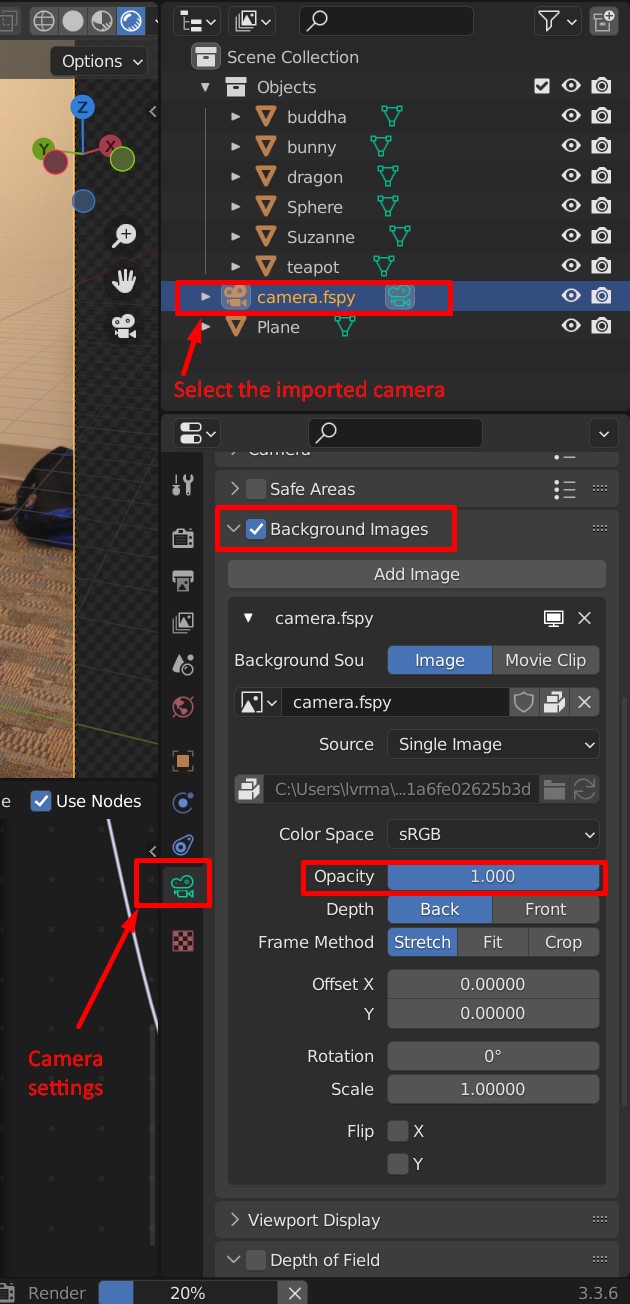Set Depth to Front
The image size is (630, 1304).
pyautogui.click(x=545, y=909)
